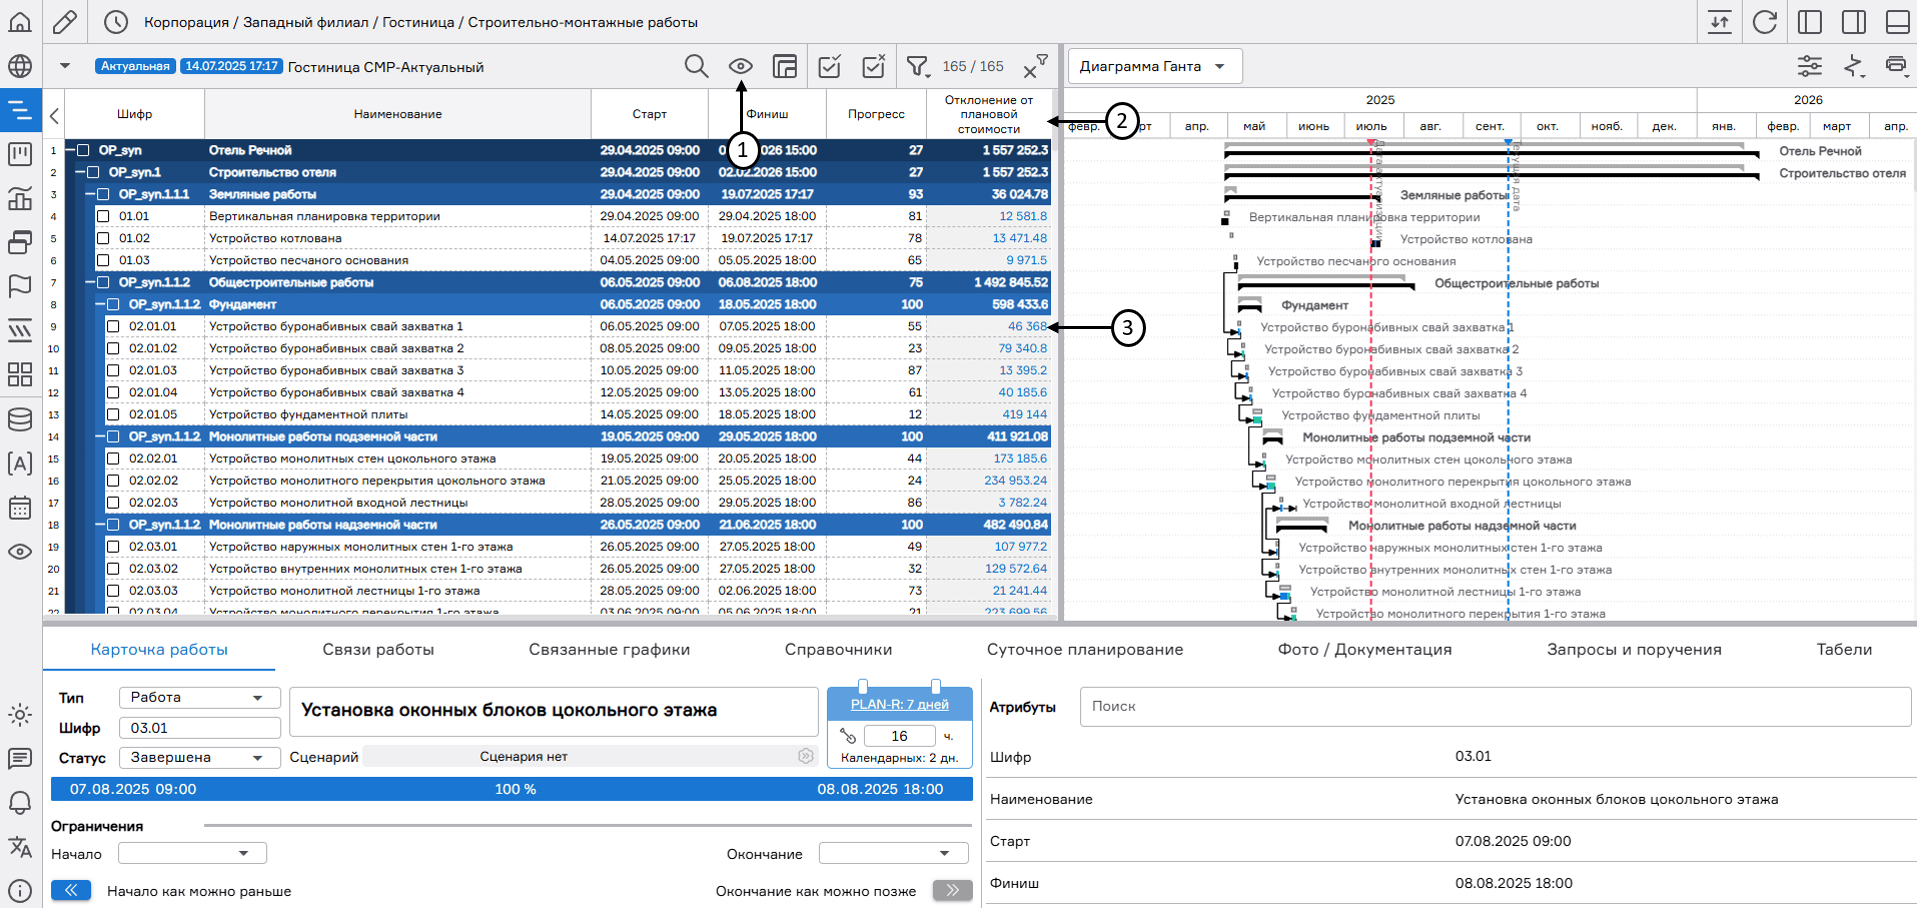
Task: Open Gantt display settings sliders icon
Action: (1809, 67)
